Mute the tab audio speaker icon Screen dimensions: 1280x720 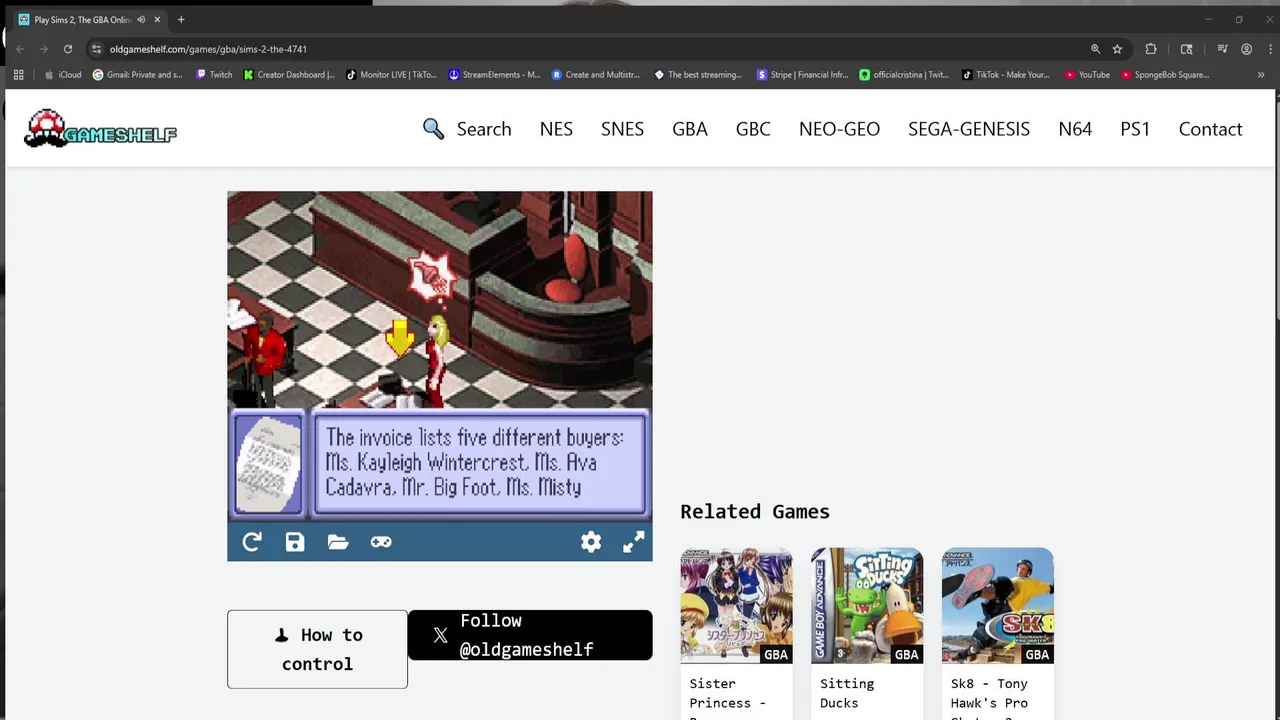coord(141,20)
